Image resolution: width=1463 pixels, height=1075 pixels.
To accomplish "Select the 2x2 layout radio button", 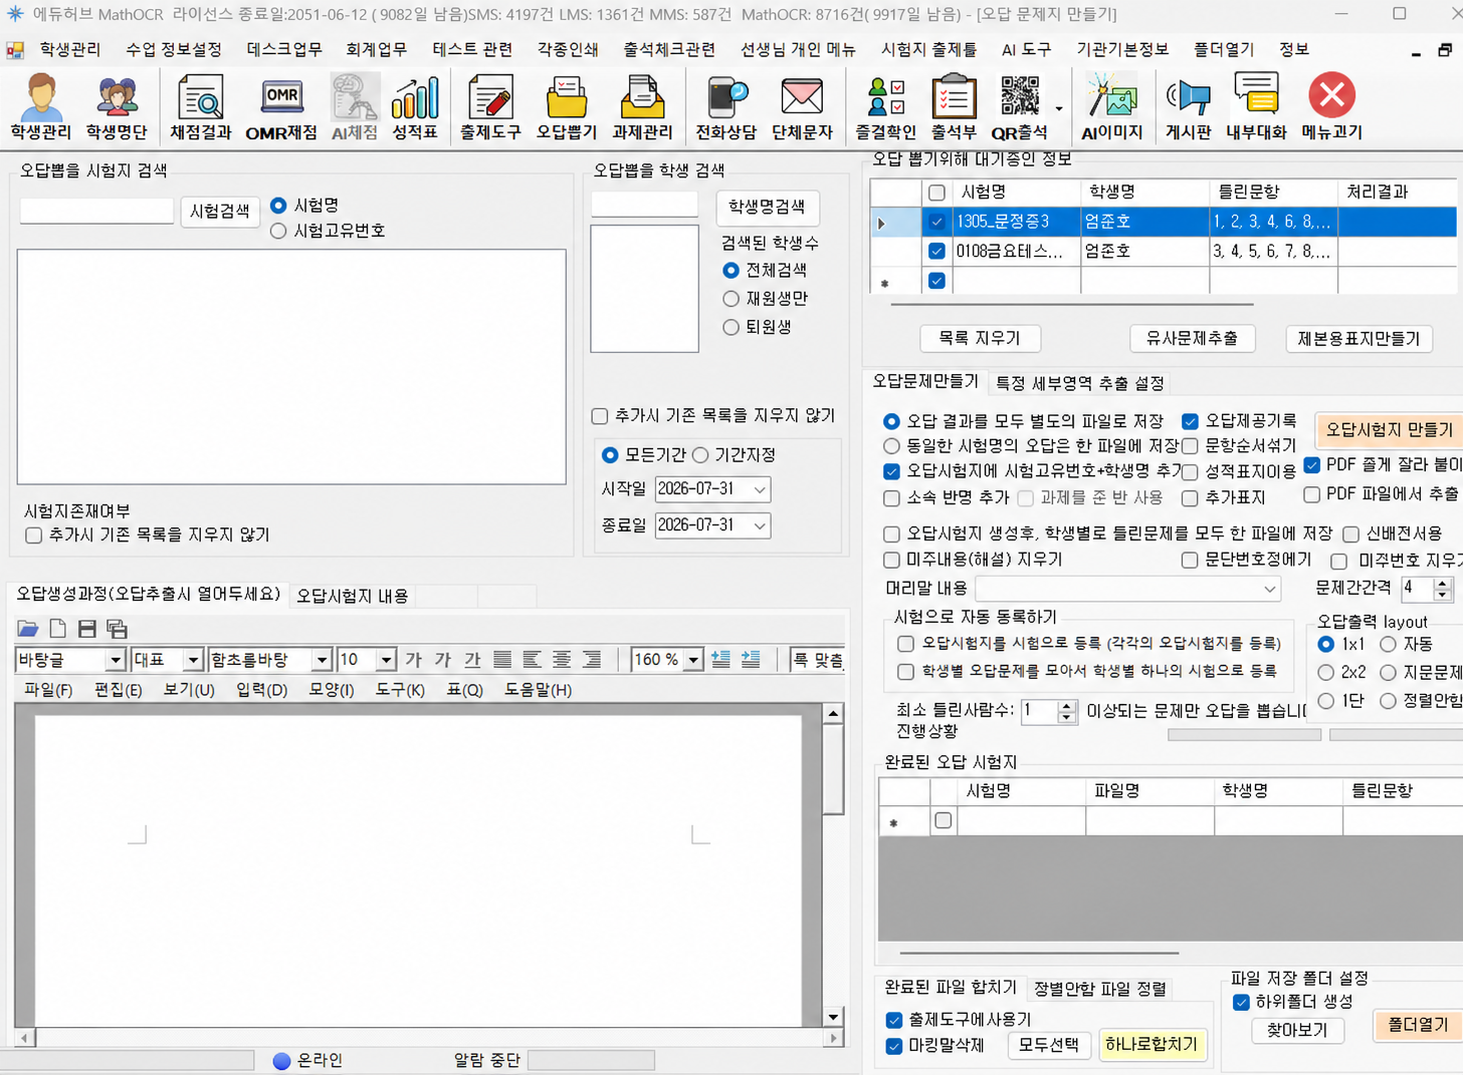I will pyautogui.click(x=1326, y=672).
